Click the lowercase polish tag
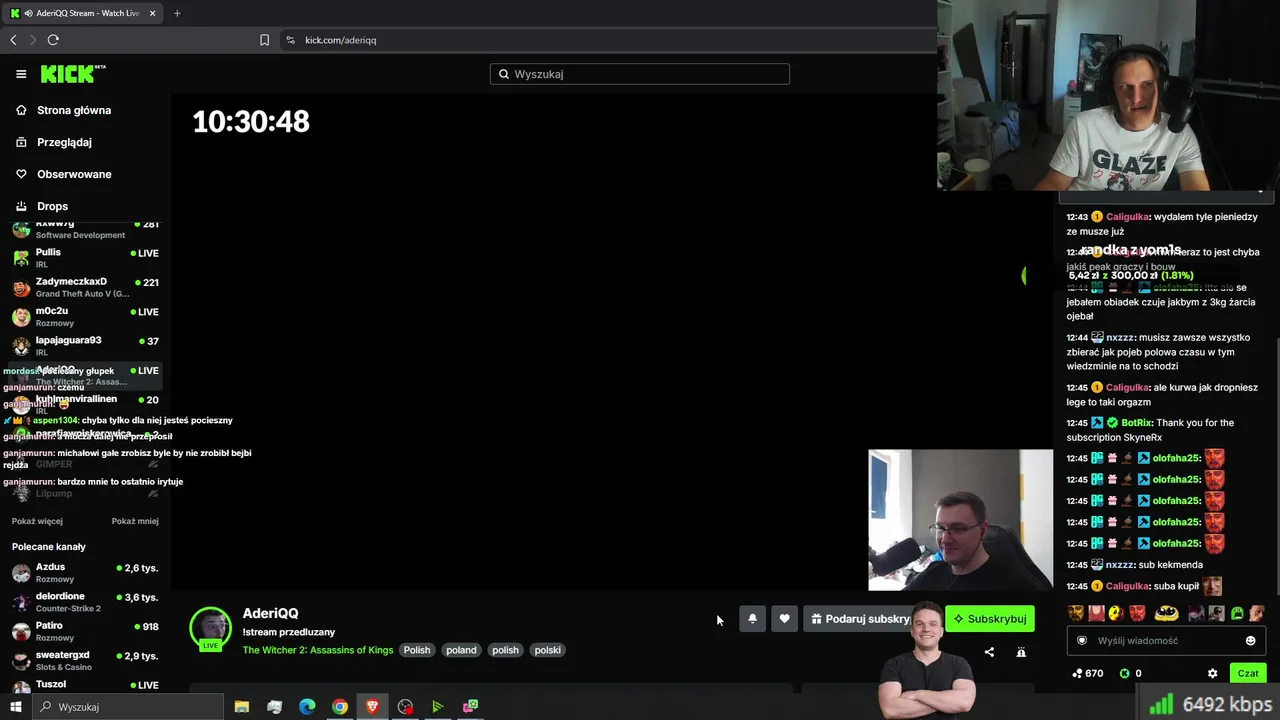1280x720 pixels. pos(505,650)
